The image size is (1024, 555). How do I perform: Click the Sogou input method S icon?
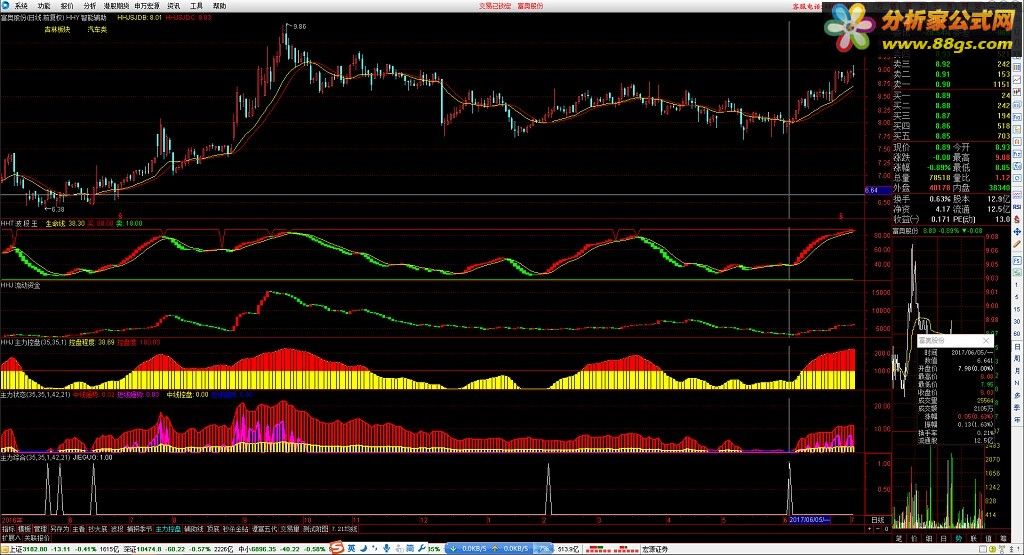point(337,548)
